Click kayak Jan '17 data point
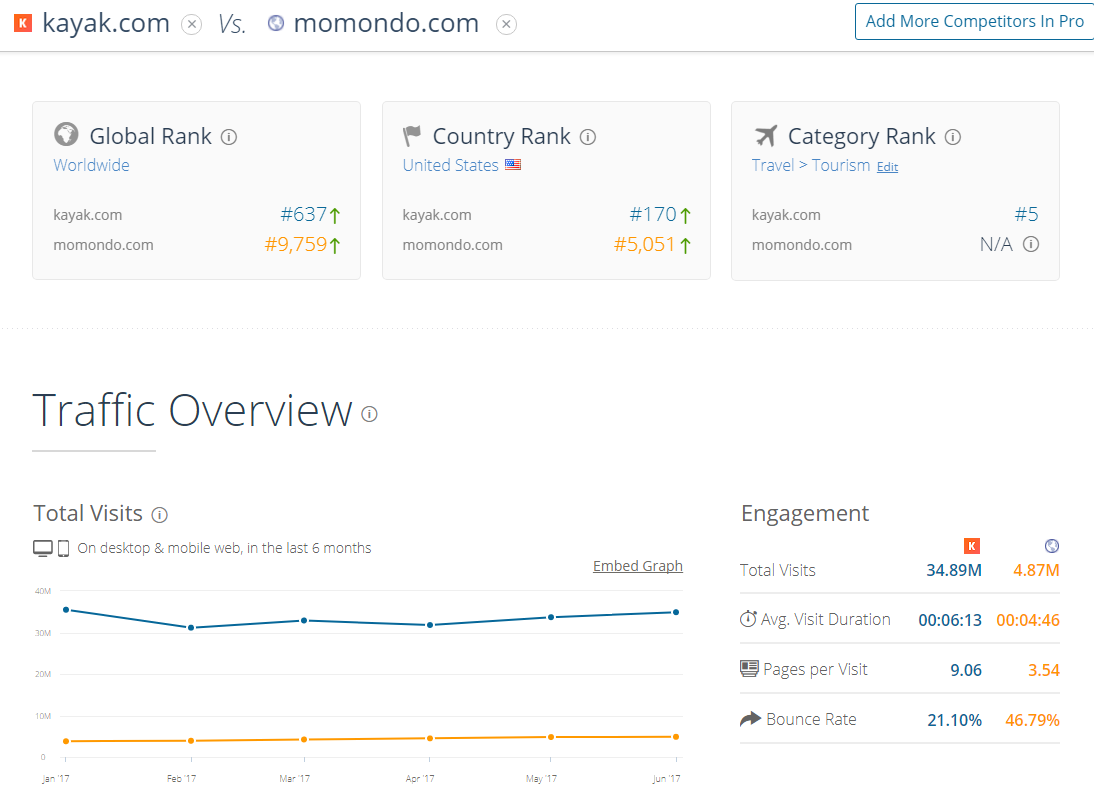This screenshot has width=1094, height=798. point(66,610)
